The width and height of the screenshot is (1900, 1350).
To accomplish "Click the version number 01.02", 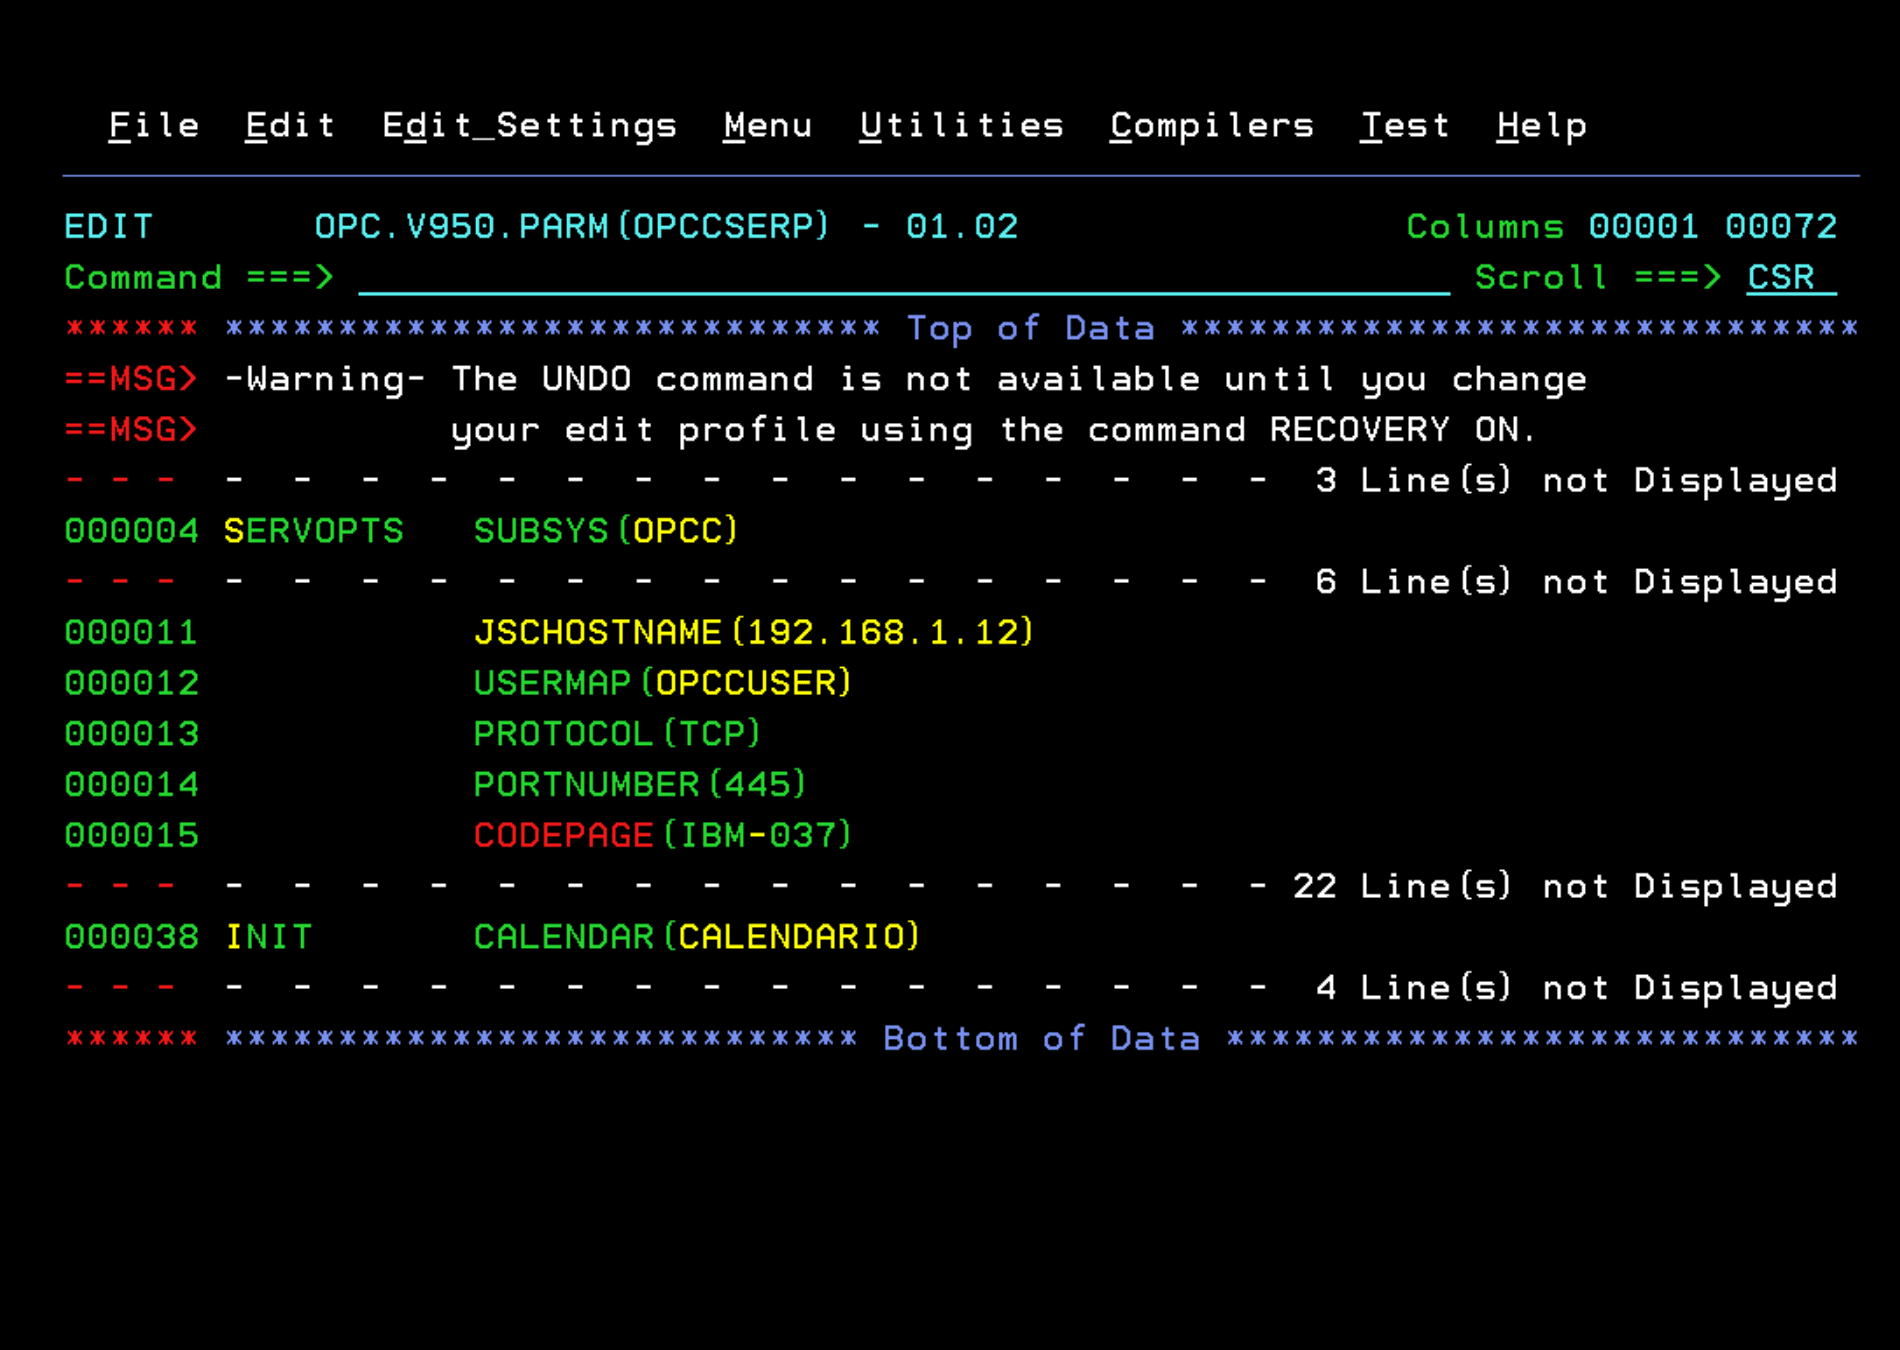I will tap(962, 227).
